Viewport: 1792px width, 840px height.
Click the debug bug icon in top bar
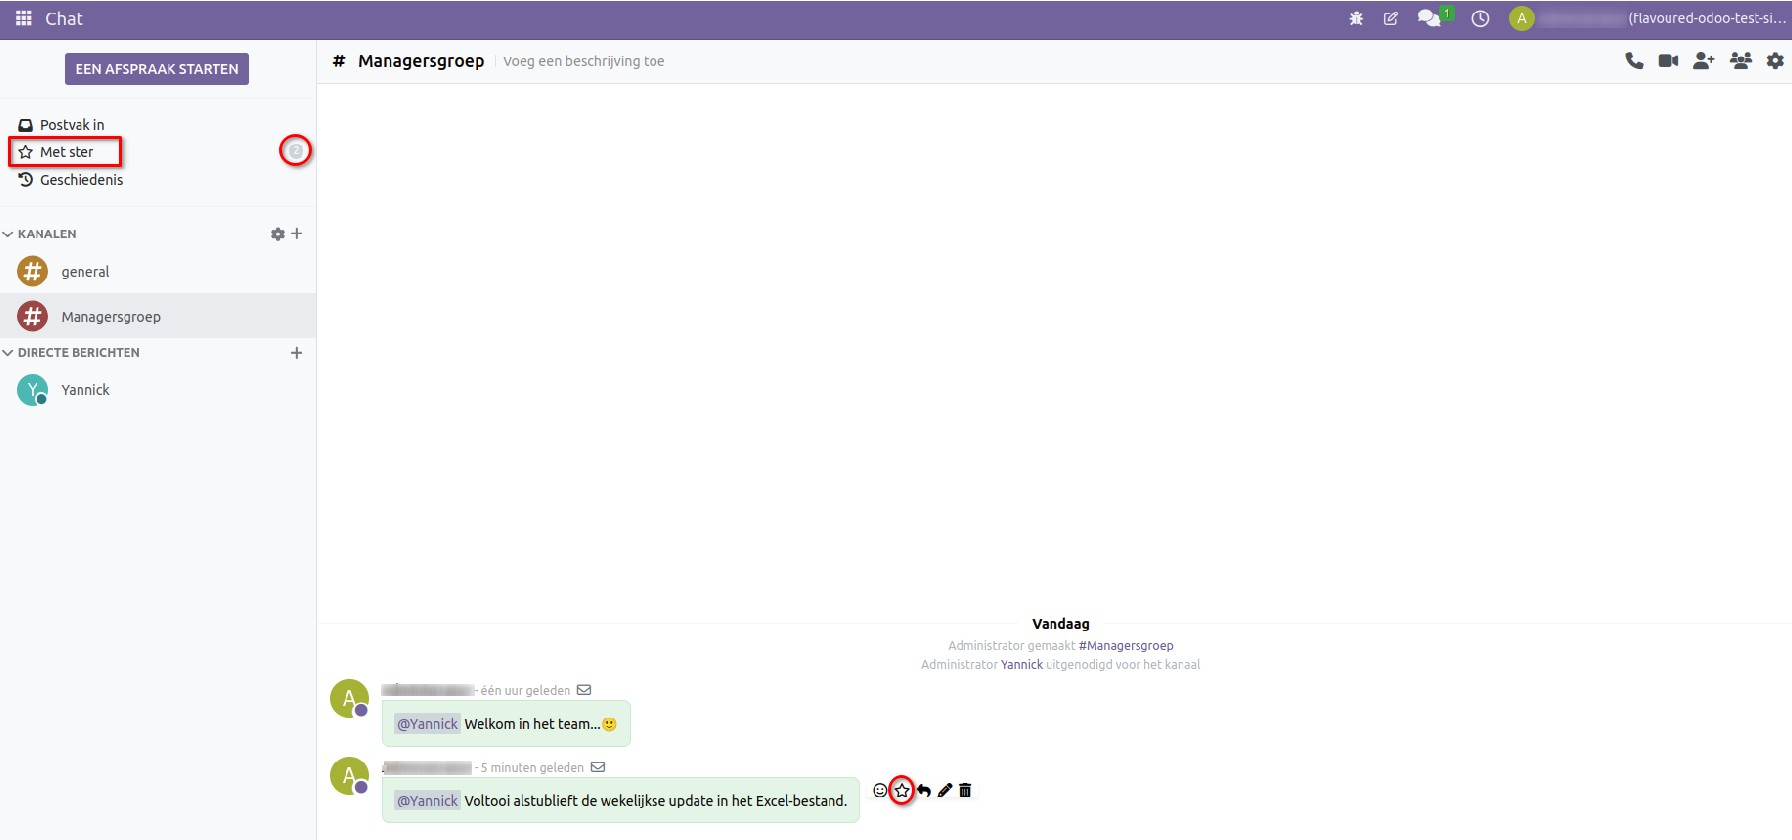pyautogui.click(x=1356, y=18)
